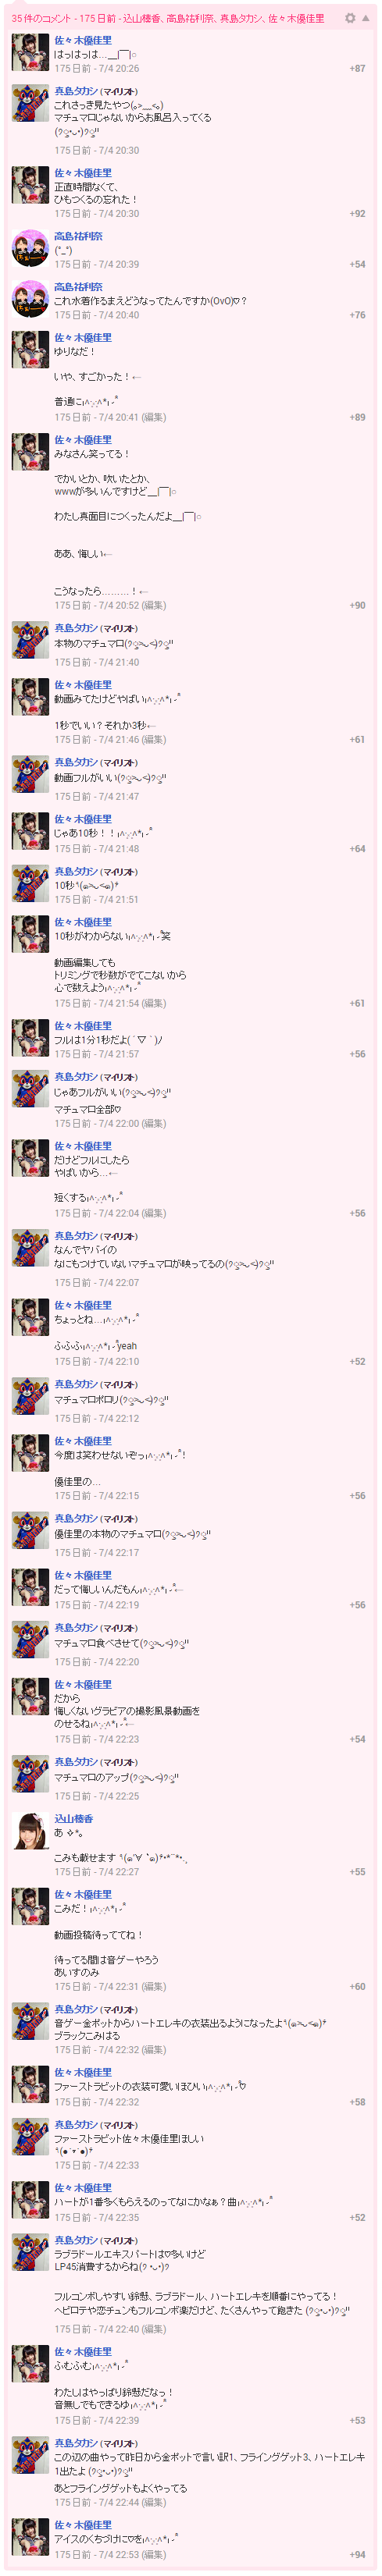This screenshot has height=2576, width=382.
Task: Click the +92 count on 20:30 comment
Action: [357, 214]
